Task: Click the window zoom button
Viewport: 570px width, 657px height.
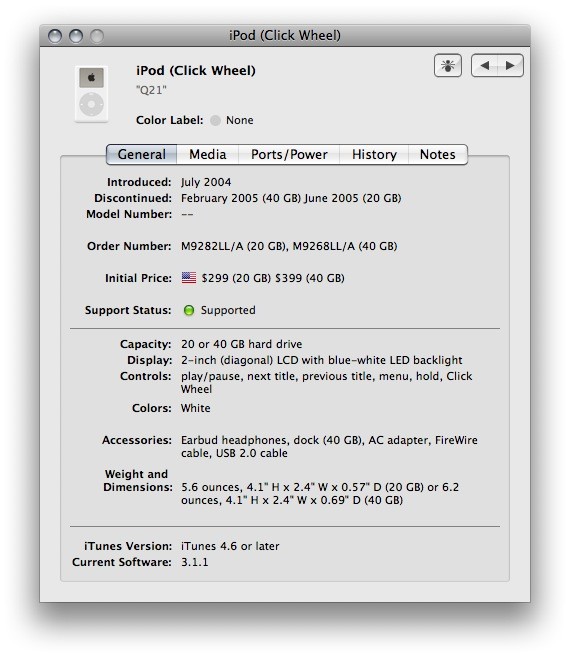Action: 97,36
